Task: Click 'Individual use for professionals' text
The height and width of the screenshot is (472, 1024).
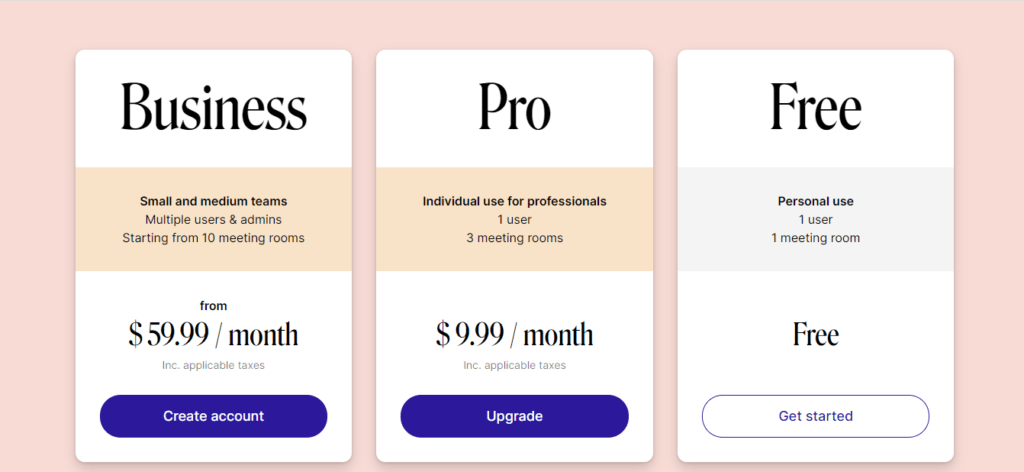Action: click(x=514, y=201)
